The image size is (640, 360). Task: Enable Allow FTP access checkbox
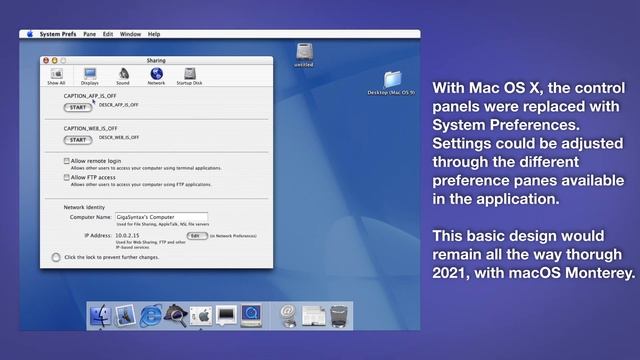[67, 177]
